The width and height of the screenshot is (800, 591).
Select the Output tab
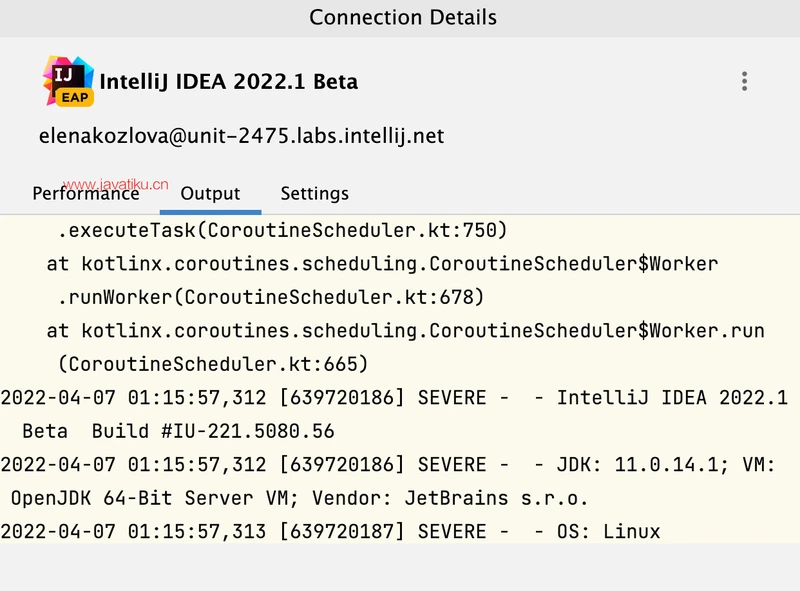pyautogui.click(x=210, y=193)
